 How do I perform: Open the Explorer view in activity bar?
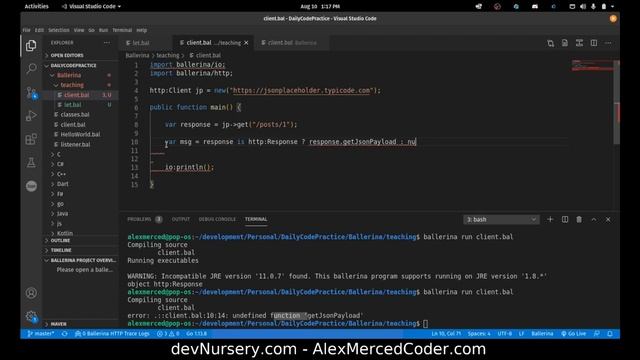tap(31, 45)
